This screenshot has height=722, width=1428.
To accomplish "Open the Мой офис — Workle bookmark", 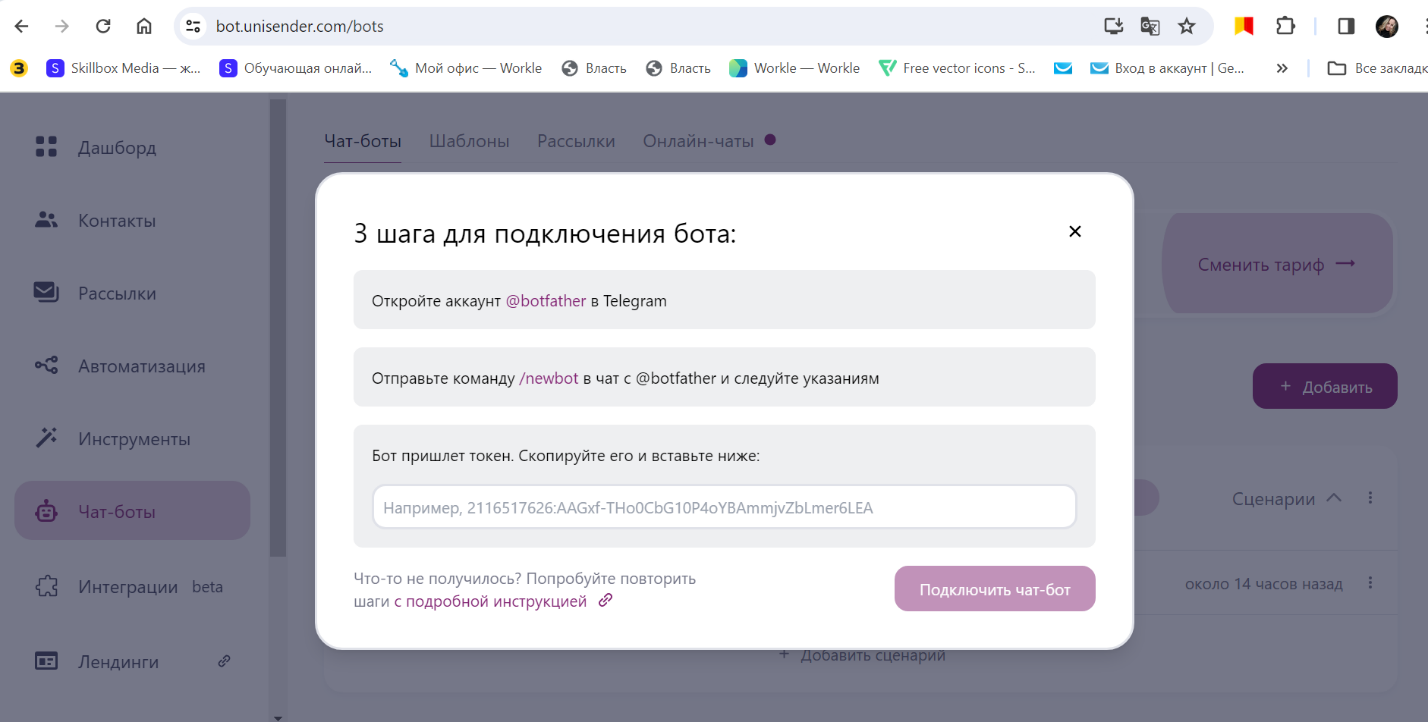I will tap(466, 68).
